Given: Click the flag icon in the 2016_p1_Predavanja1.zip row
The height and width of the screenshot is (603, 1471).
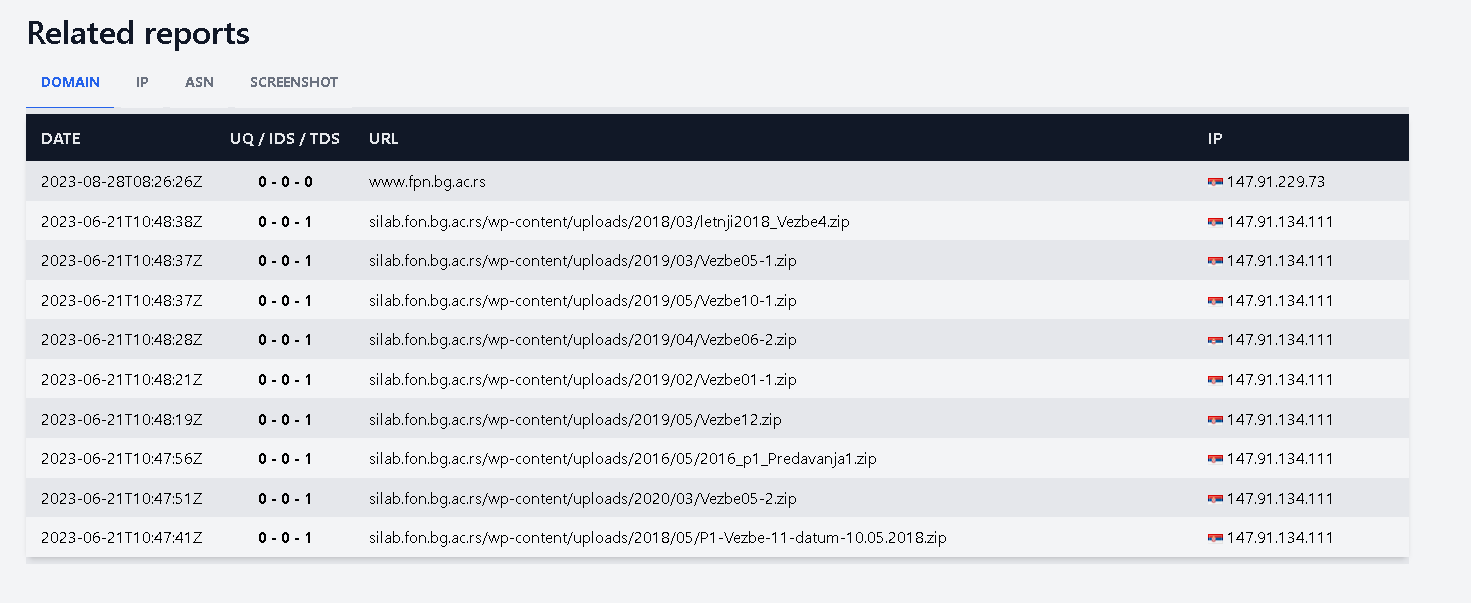Looking at the screenshot, I should click(x=1215, y=459).
